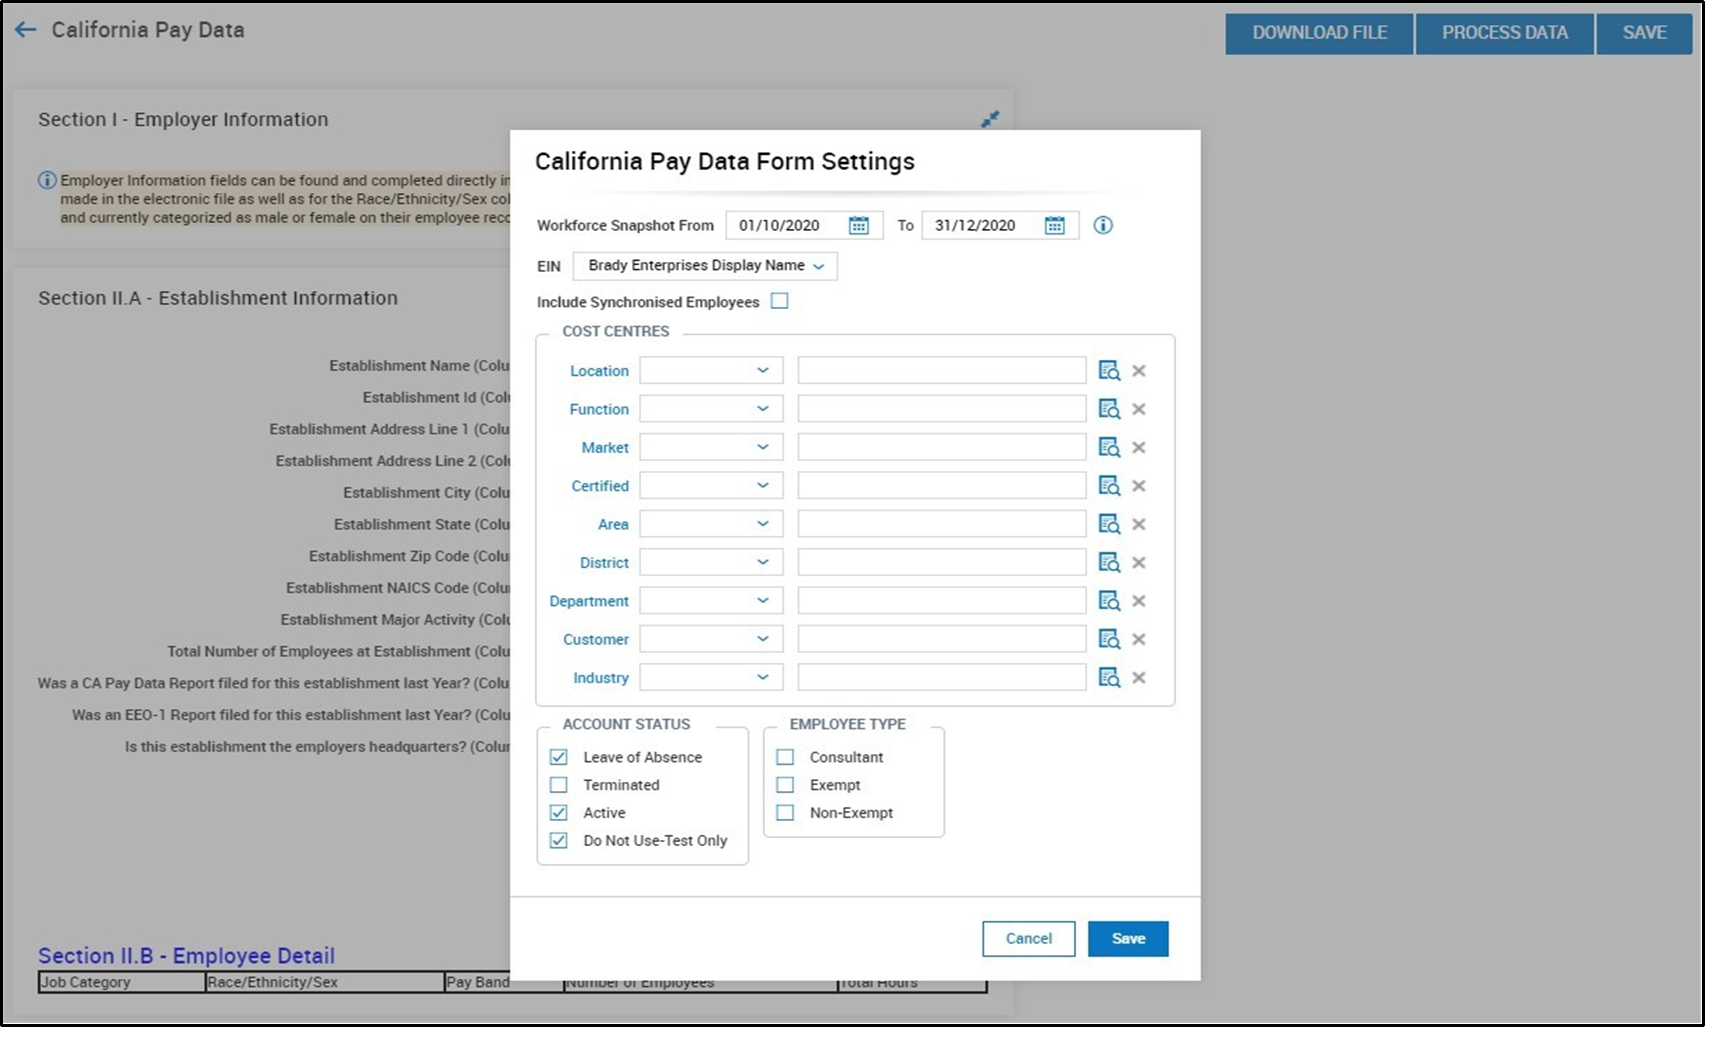1720x1060 pixels.
Task: Click the Department cost centre link
Action: coord(589,601)
